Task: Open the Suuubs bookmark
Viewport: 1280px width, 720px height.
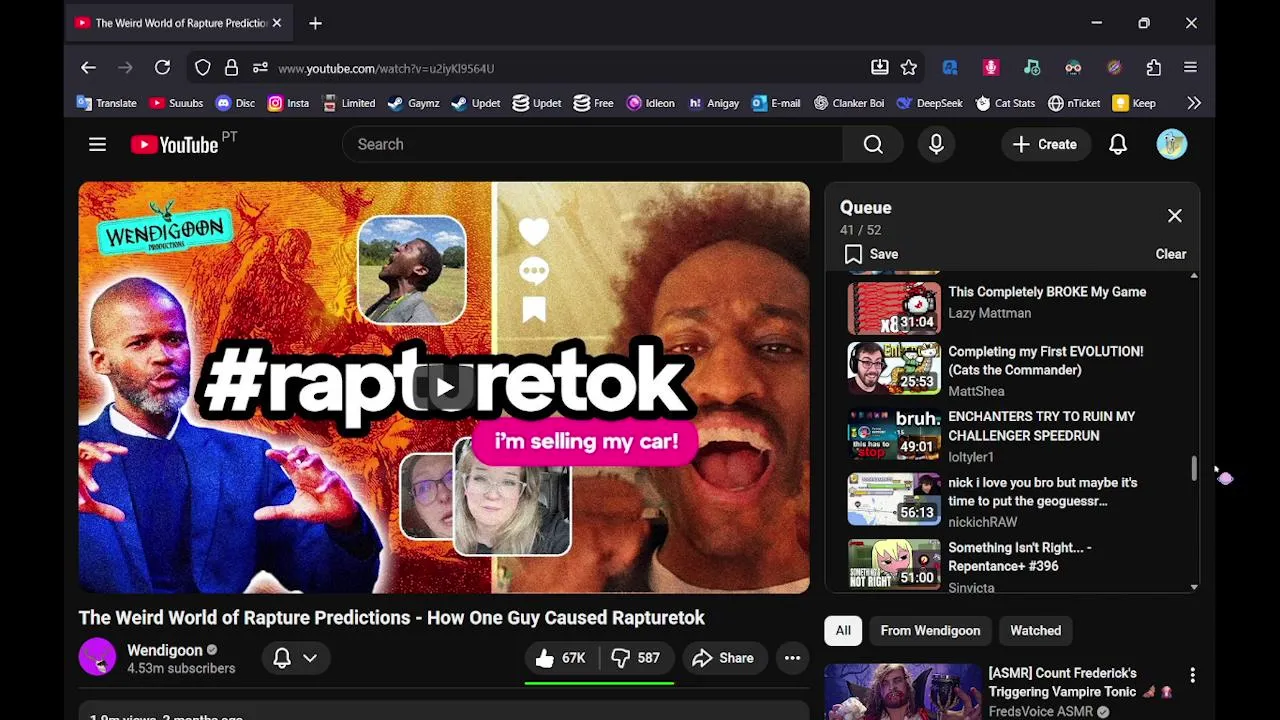Action: (x=176, y=103)
